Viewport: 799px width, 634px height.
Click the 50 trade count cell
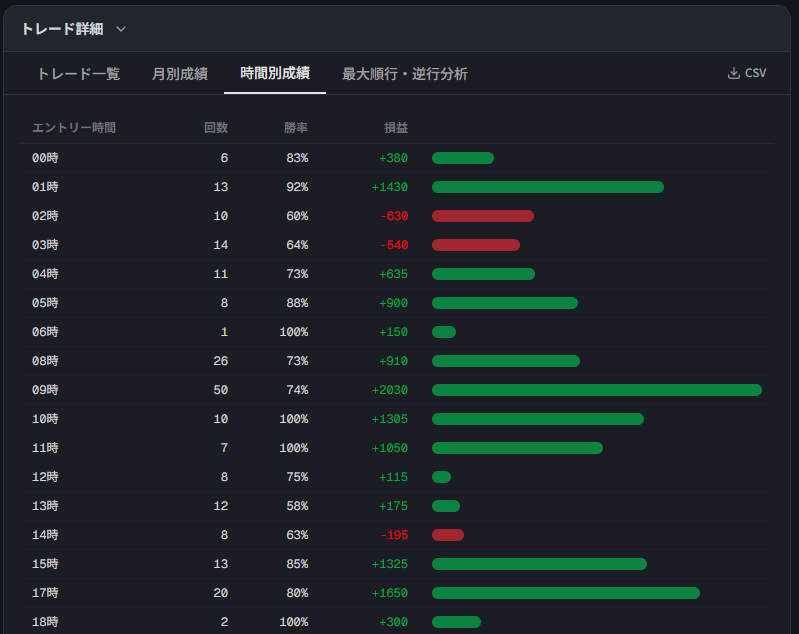pyautogui.click(x=221, y=390)
